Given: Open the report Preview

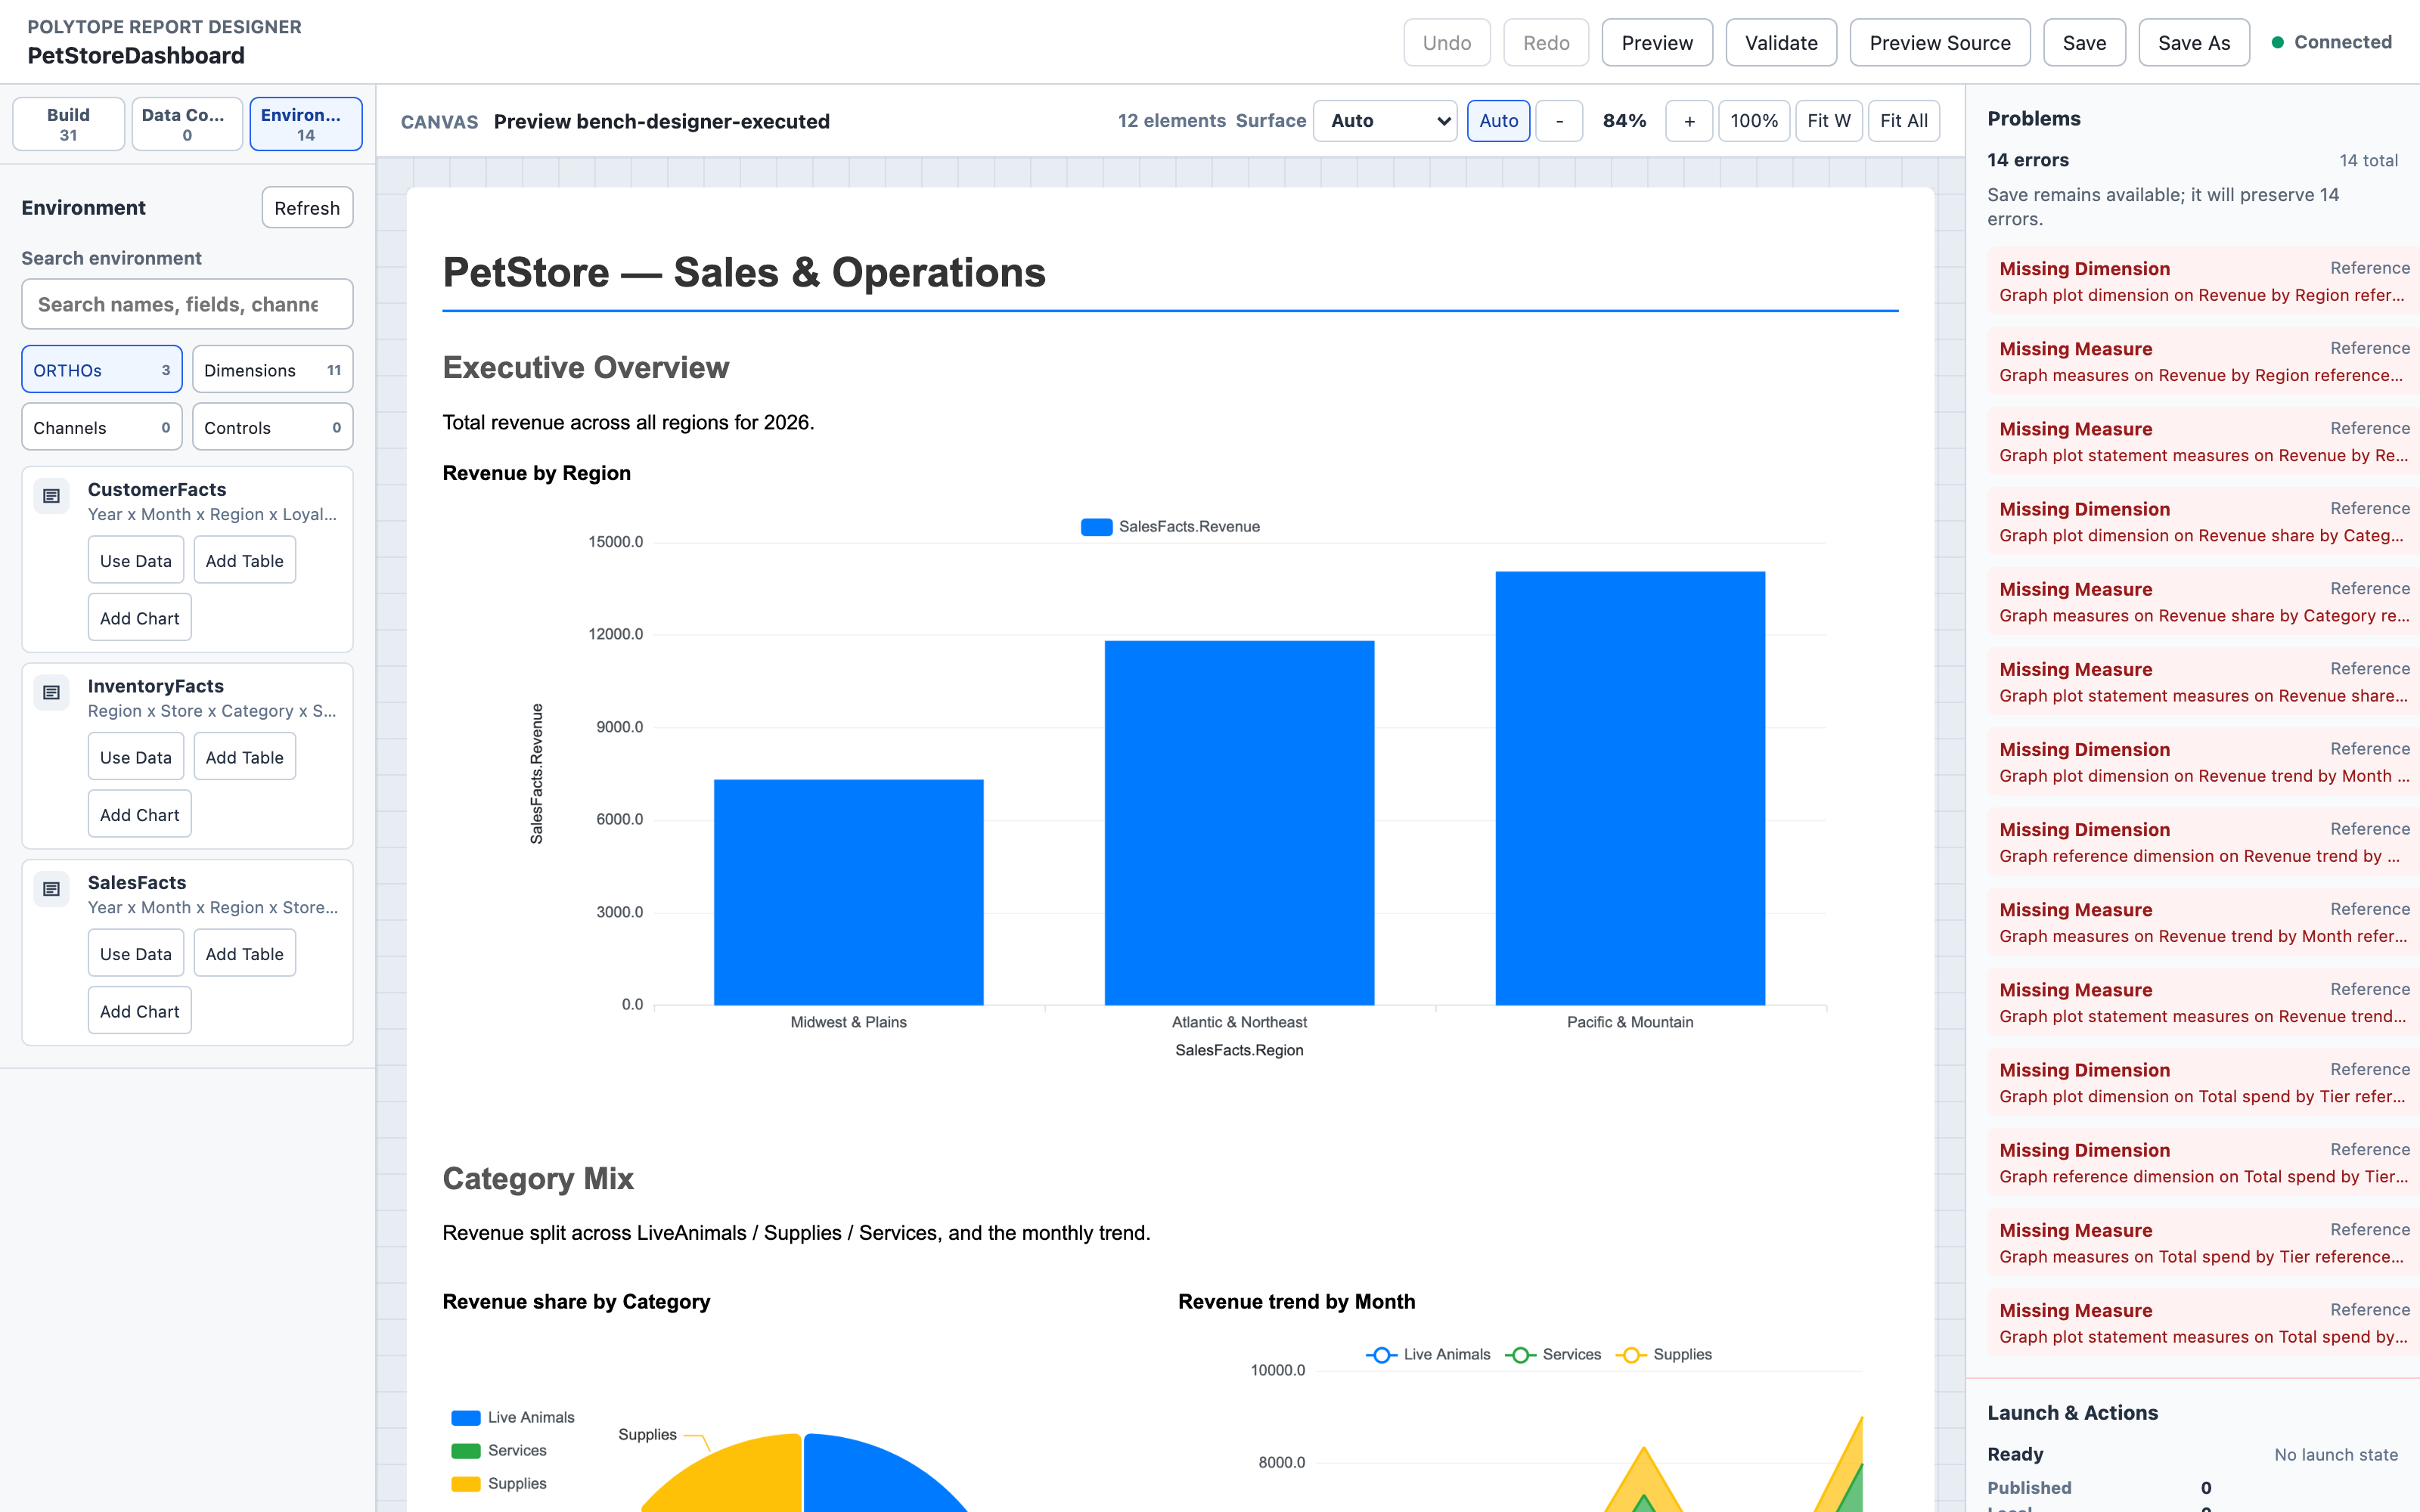Looking at the screenshot, I should pos(1657,43).
